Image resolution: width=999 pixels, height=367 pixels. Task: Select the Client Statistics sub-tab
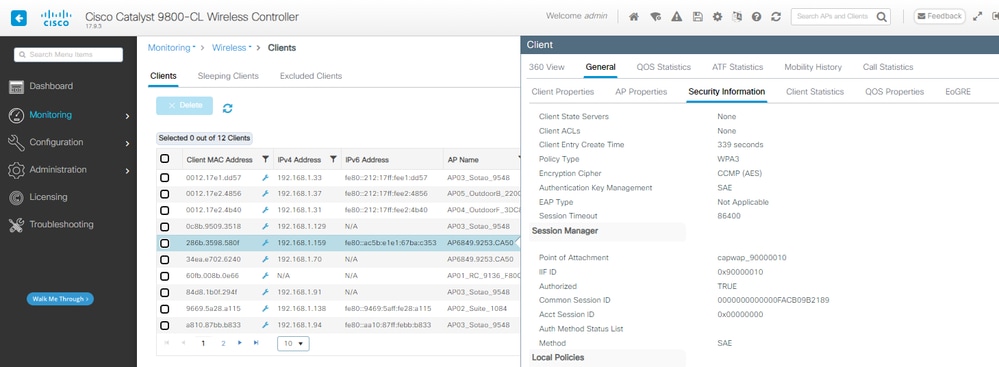click(815, 92)
